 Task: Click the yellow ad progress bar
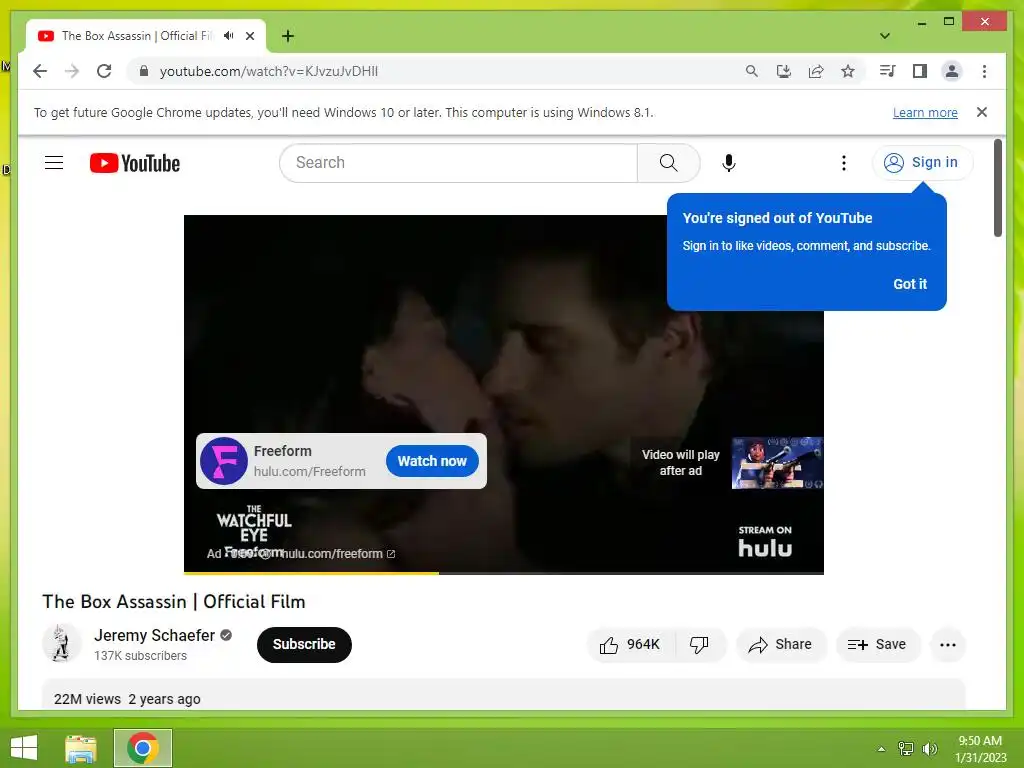click(312, 573)
